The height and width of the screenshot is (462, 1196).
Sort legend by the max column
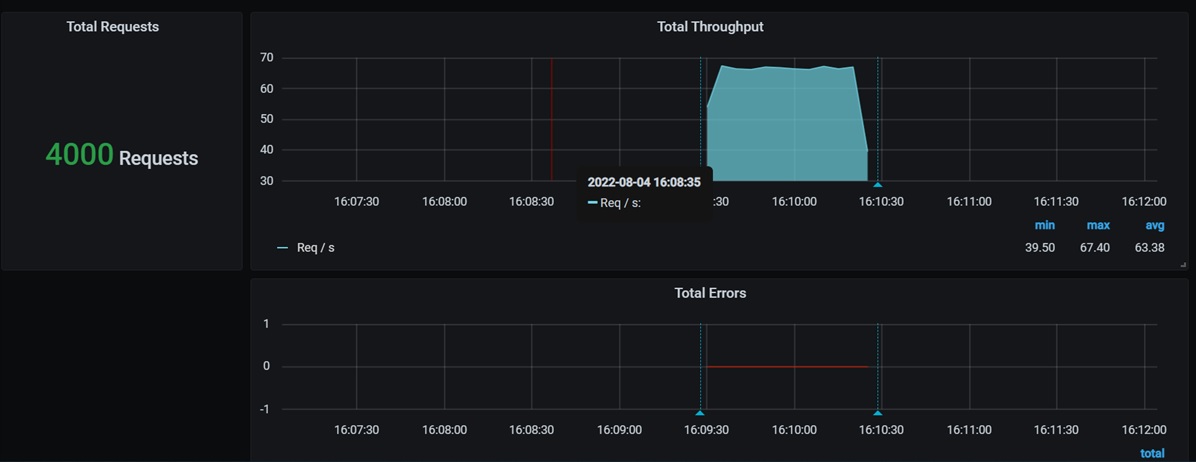[1097, 225]
